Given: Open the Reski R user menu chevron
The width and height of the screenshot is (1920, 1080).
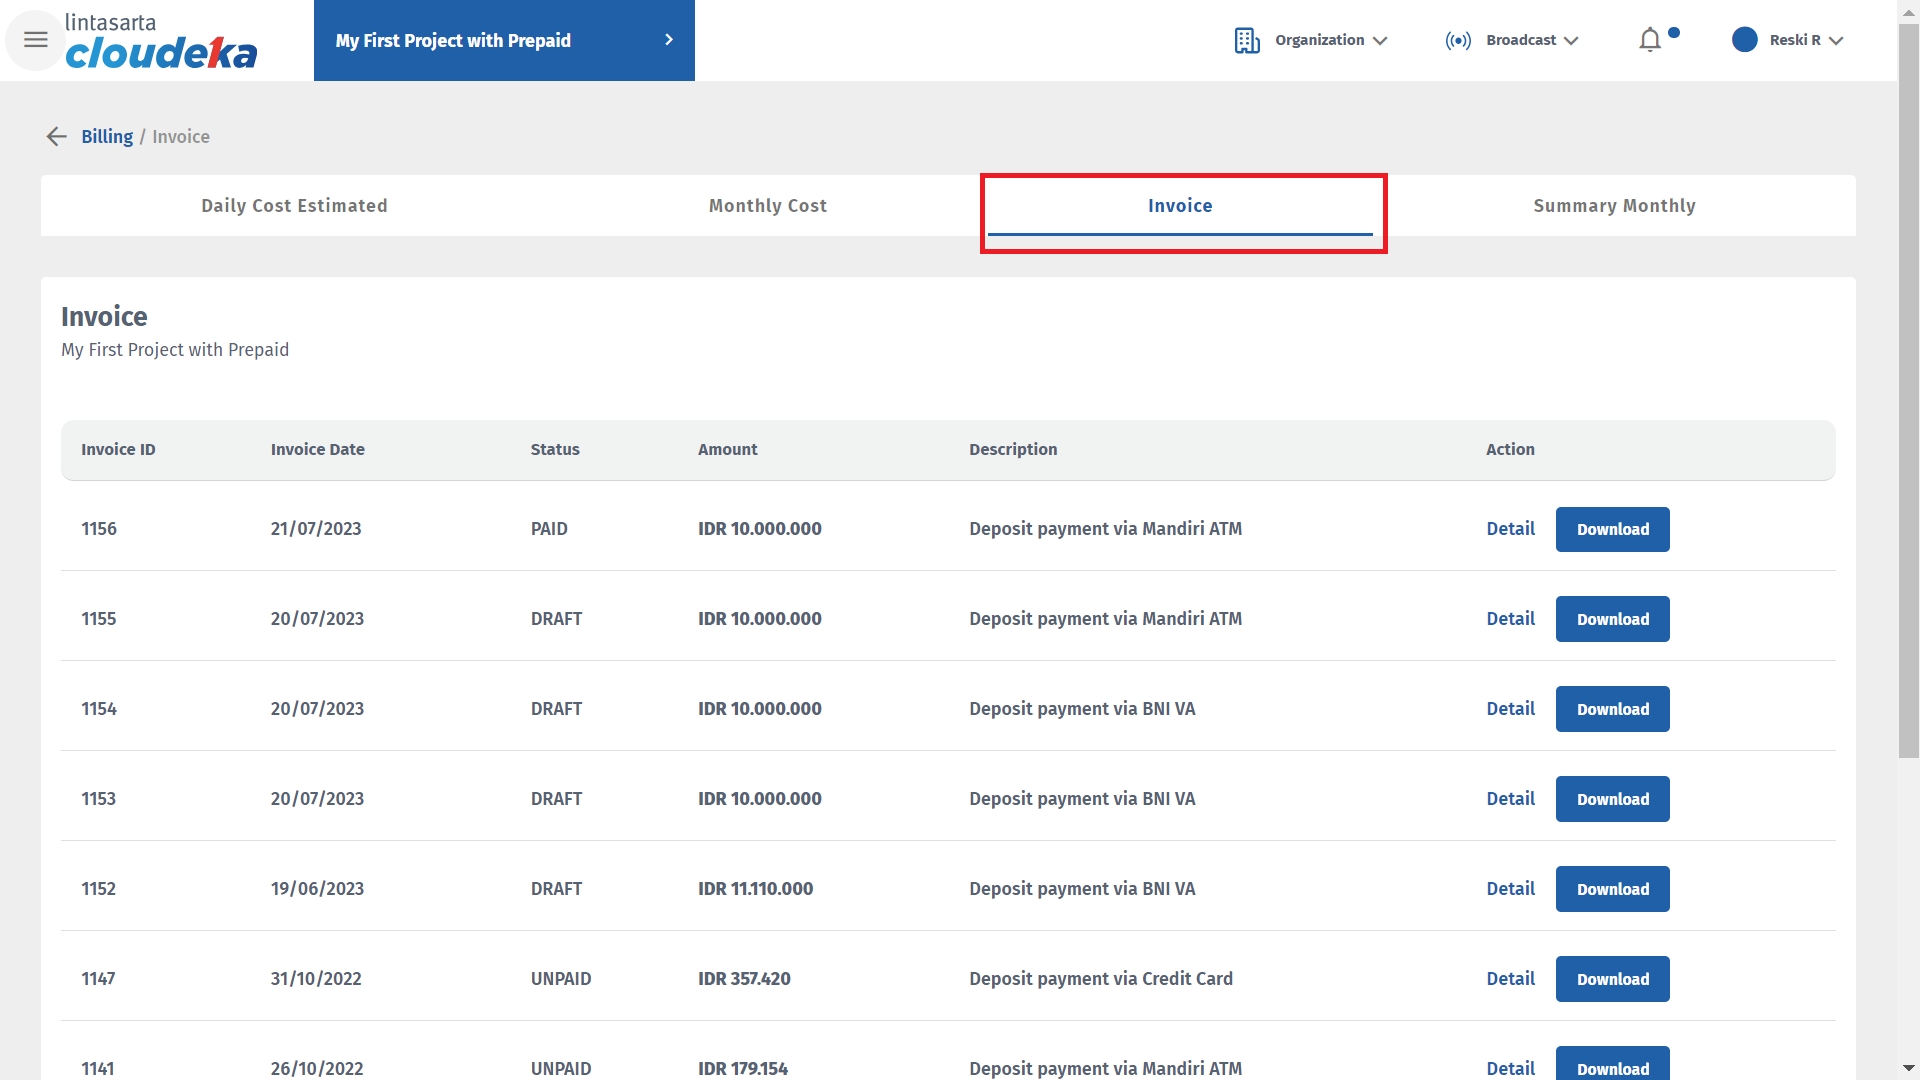Looking at the screenshot, I should pyautogui.click(x=1836, y=41).
